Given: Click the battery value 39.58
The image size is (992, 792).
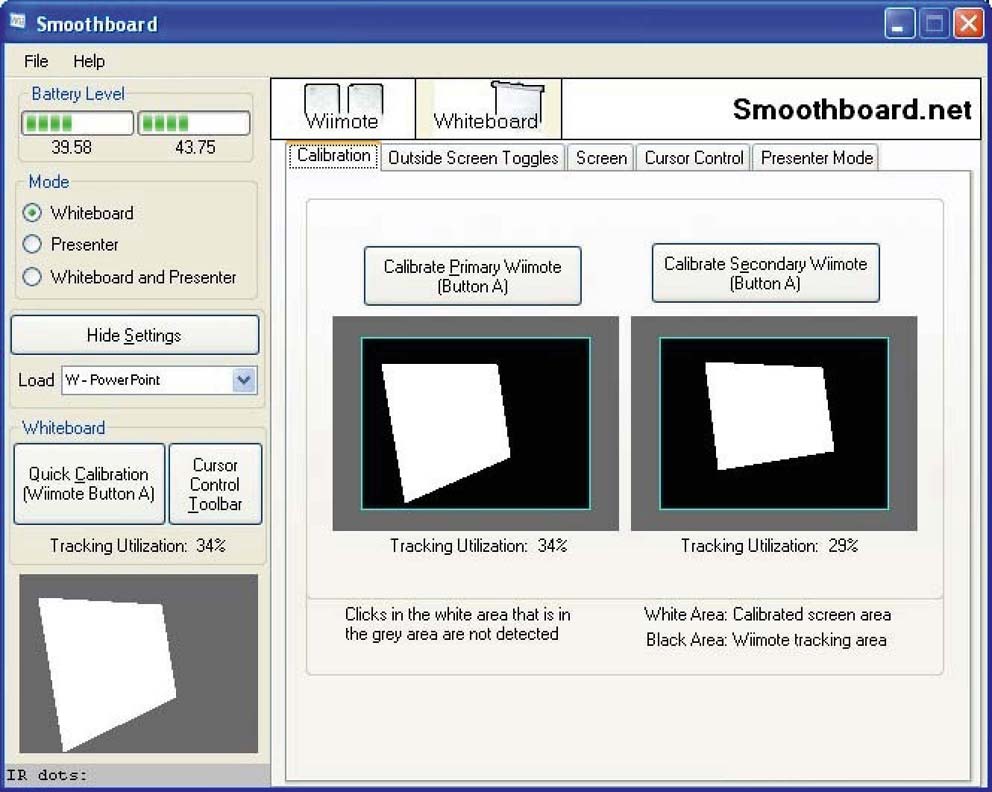Looking at the screenshot, I should 71,147.
